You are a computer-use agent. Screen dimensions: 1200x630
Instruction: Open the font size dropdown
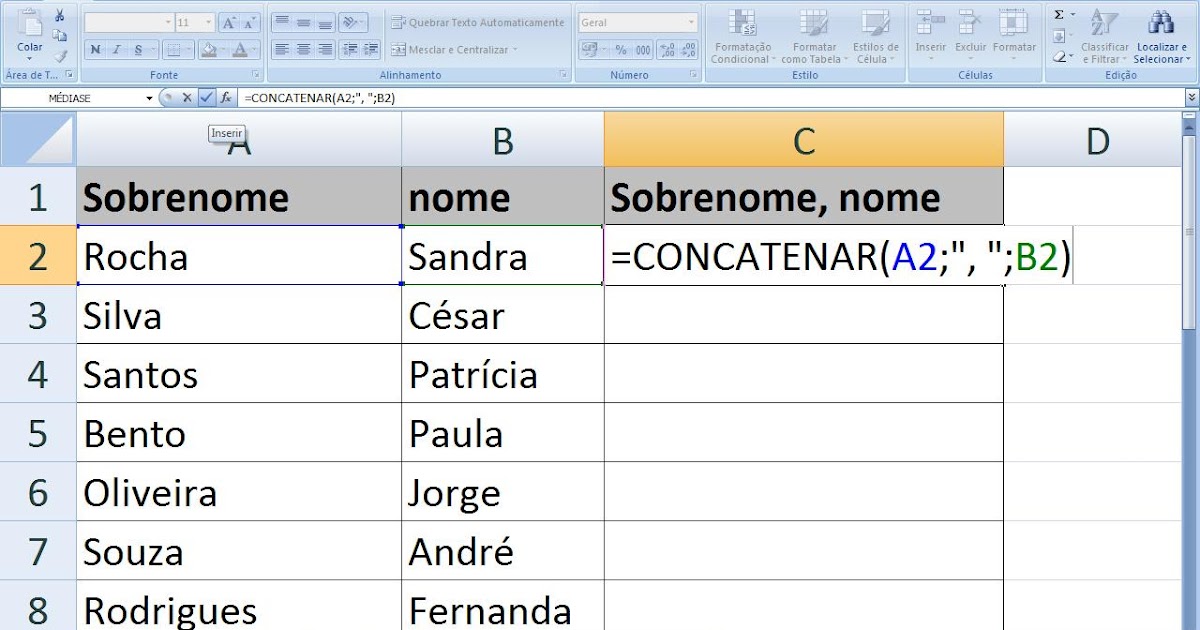click(207, 23)
